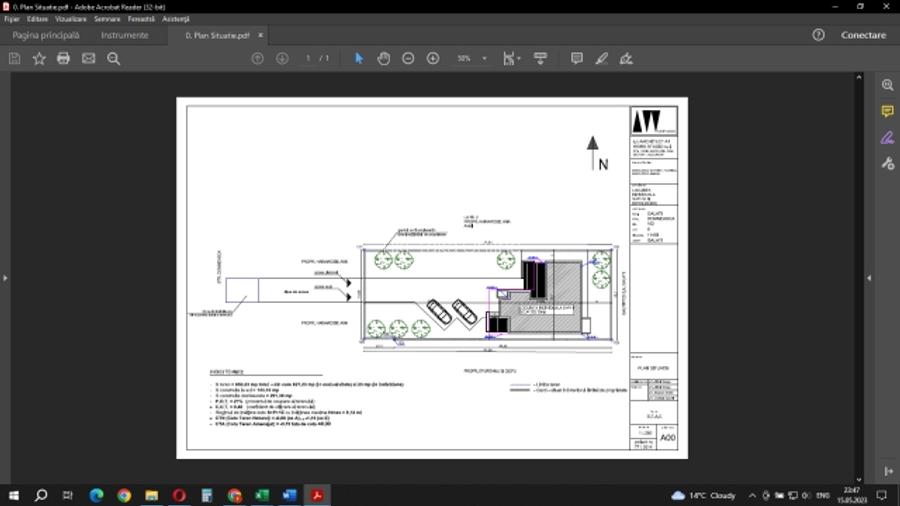Open the find text magnifier
The width and height of the screenshot is (900, 506).
[x=114, y=59]
